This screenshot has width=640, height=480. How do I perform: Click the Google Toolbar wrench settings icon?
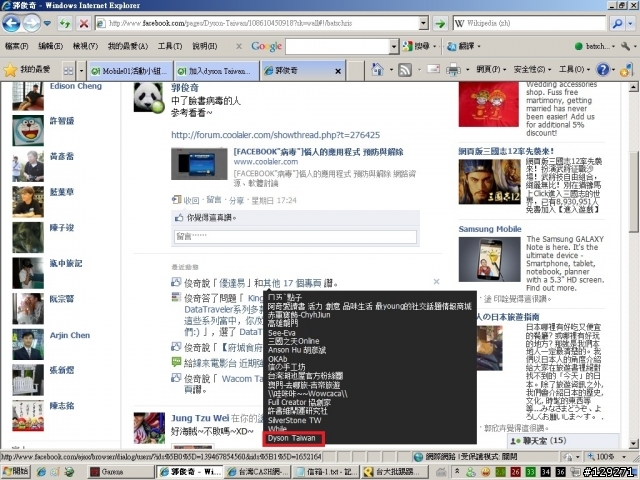coord(625,46)
